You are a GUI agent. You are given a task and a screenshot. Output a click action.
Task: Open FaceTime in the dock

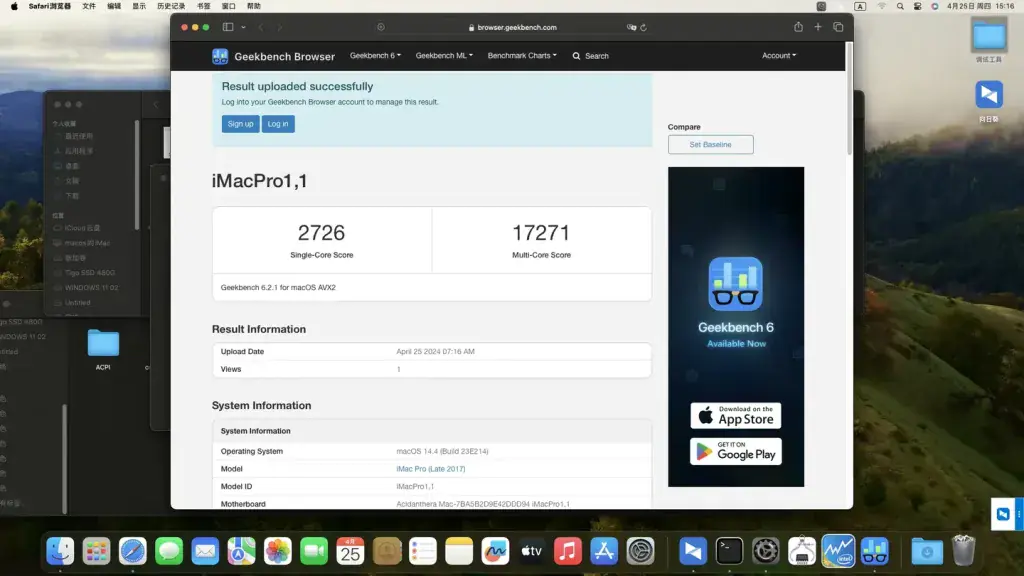pos(314,551)
